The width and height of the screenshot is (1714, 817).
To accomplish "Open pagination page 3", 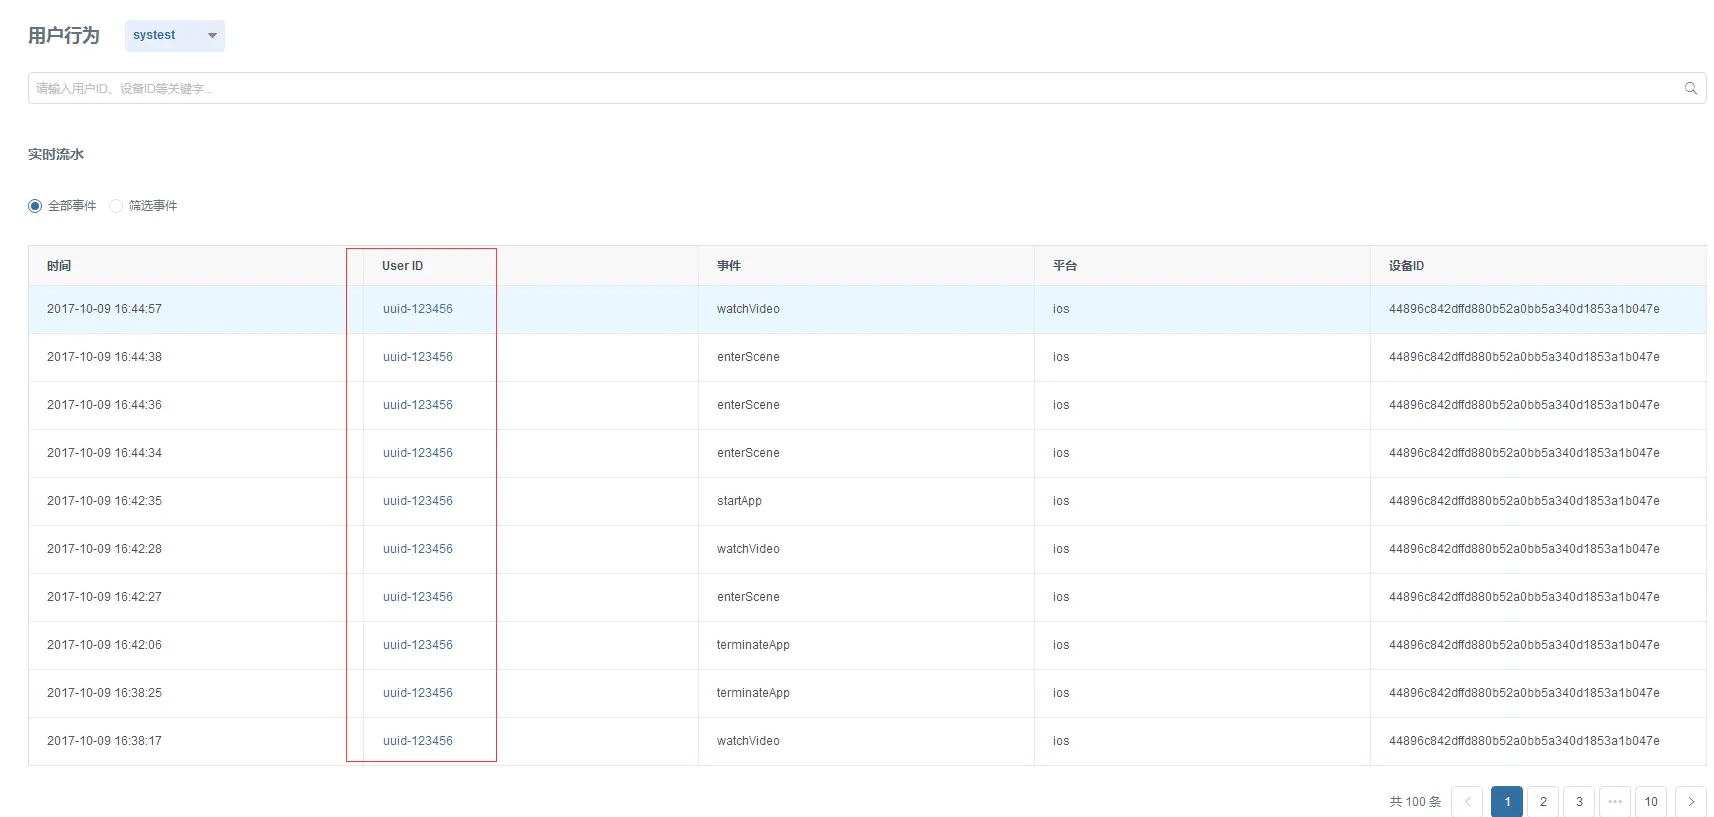I will pos(1579,801).
